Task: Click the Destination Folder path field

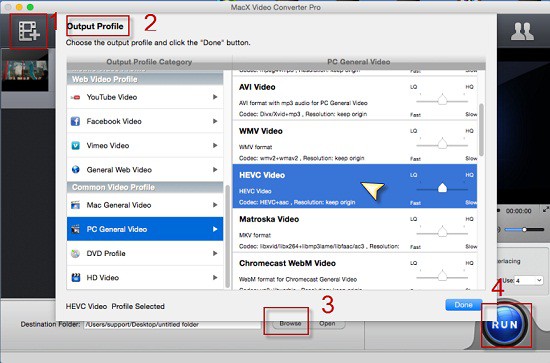Action: pos(173,324)
